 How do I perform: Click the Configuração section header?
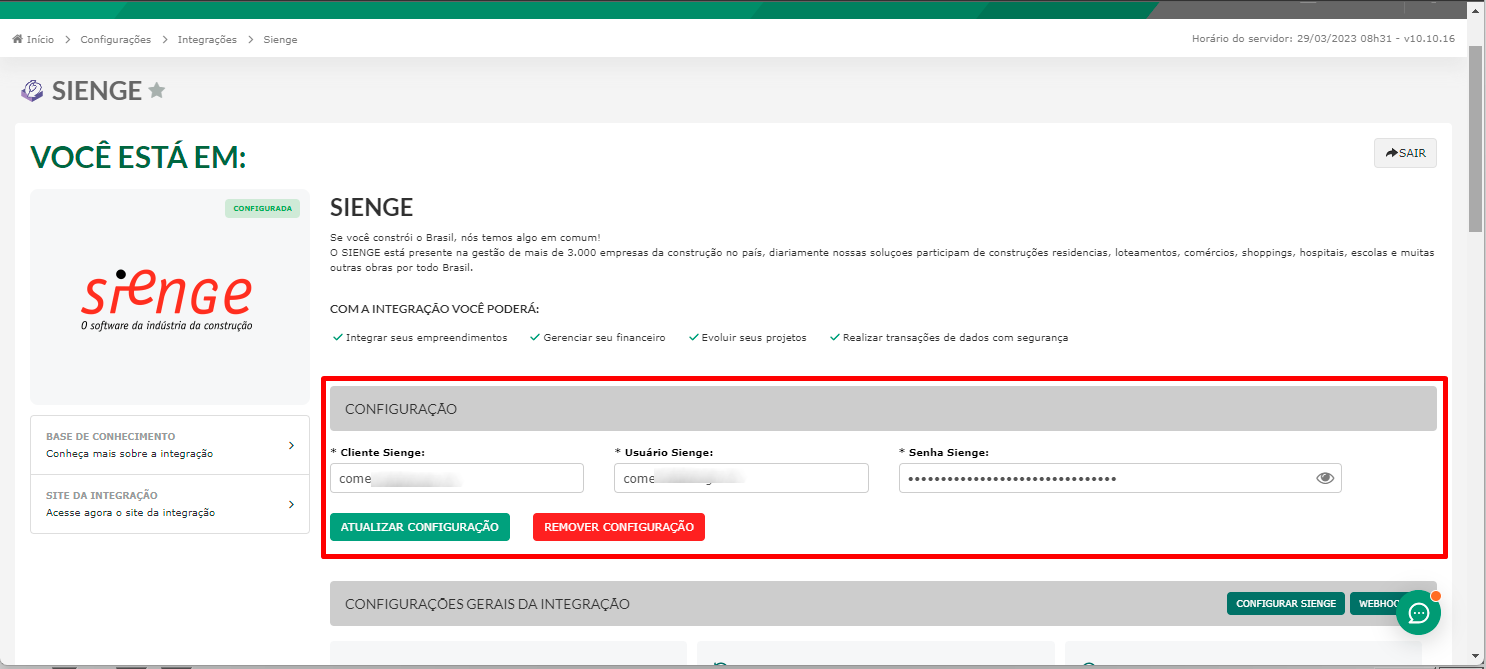pos(883,409)
